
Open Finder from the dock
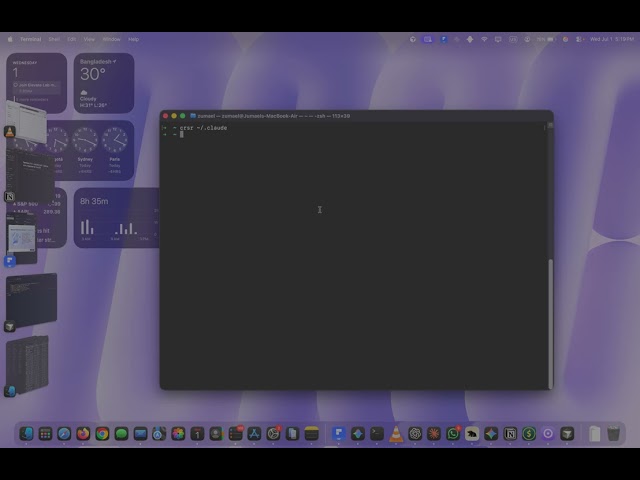coord(26,433)
